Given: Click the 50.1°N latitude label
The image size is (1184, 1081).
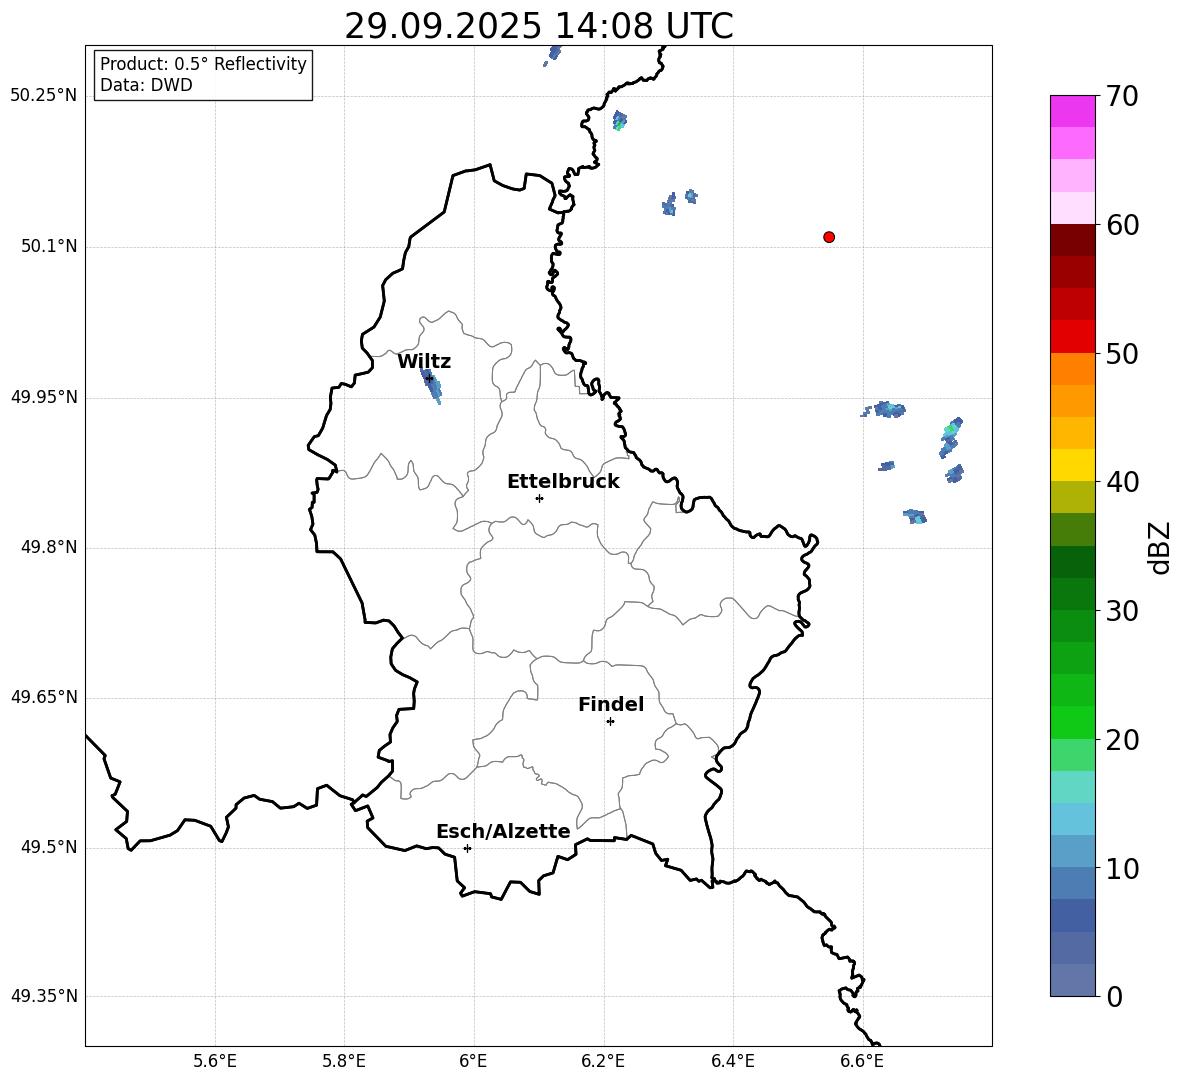Looking at the screenshot, I should pyautogui.click(x=48, y=247).
